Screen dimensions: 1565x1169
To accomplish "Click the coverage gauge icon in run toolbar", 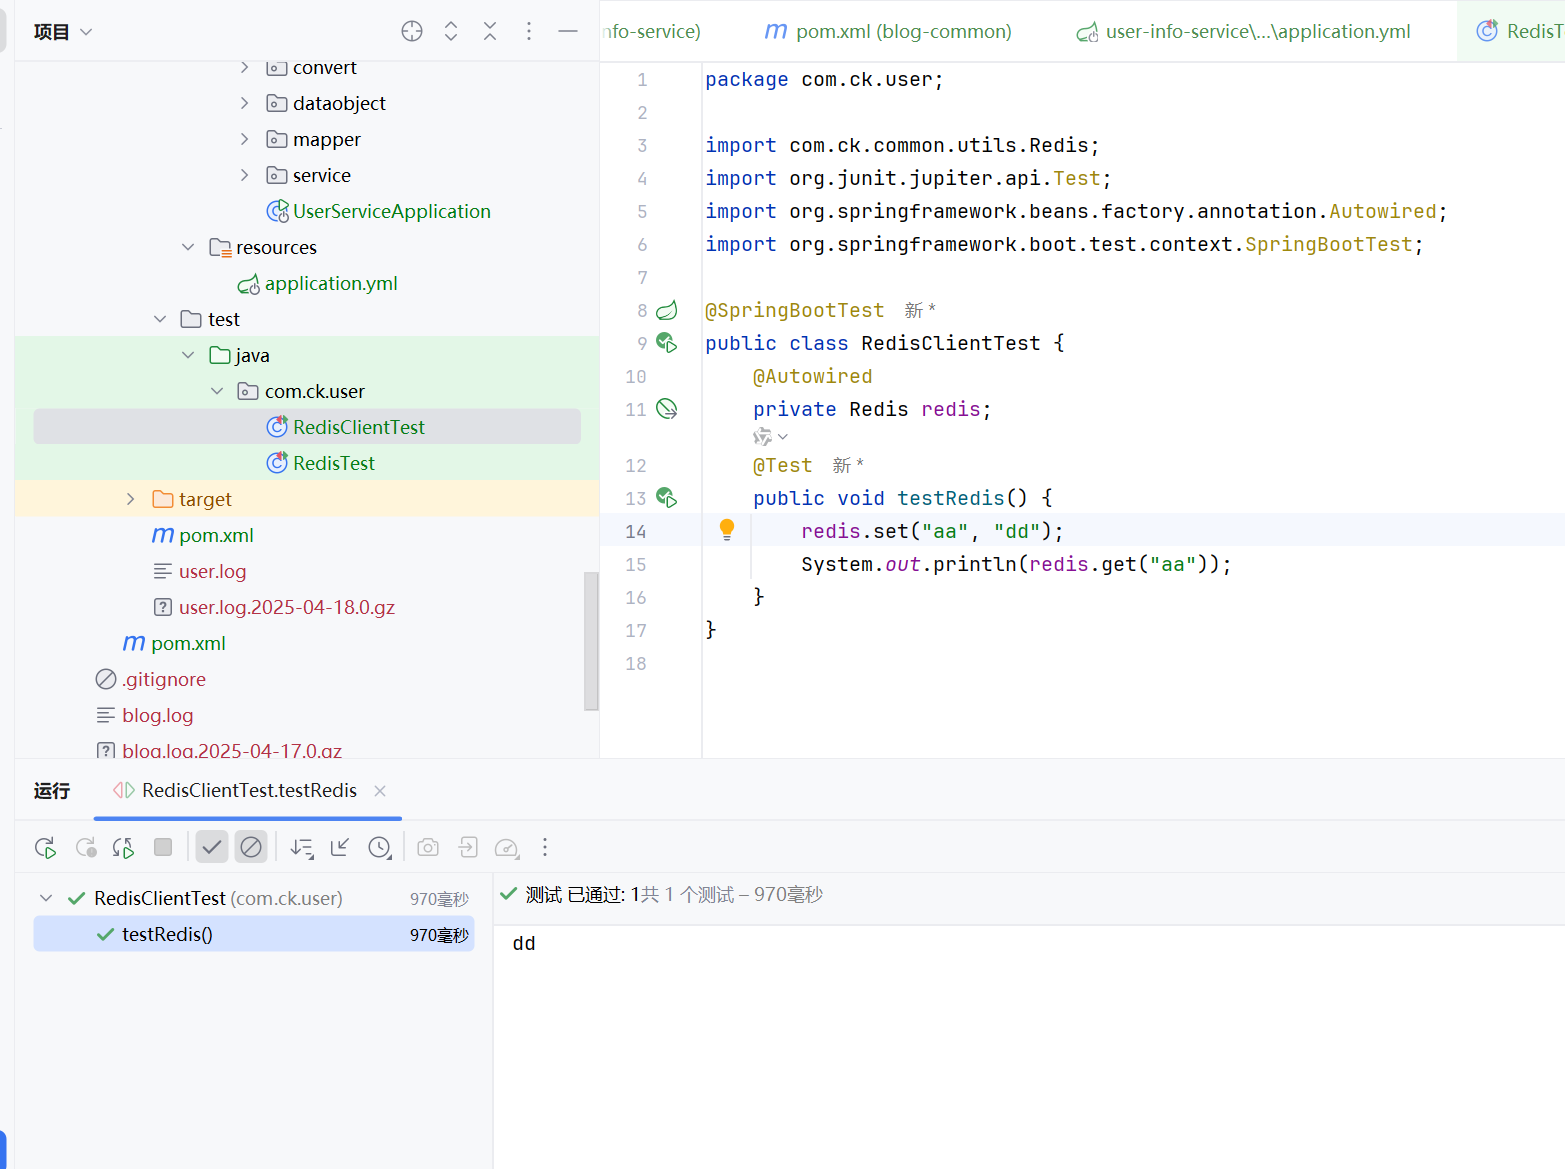I will pyautogui.click(x=507, y=848).
